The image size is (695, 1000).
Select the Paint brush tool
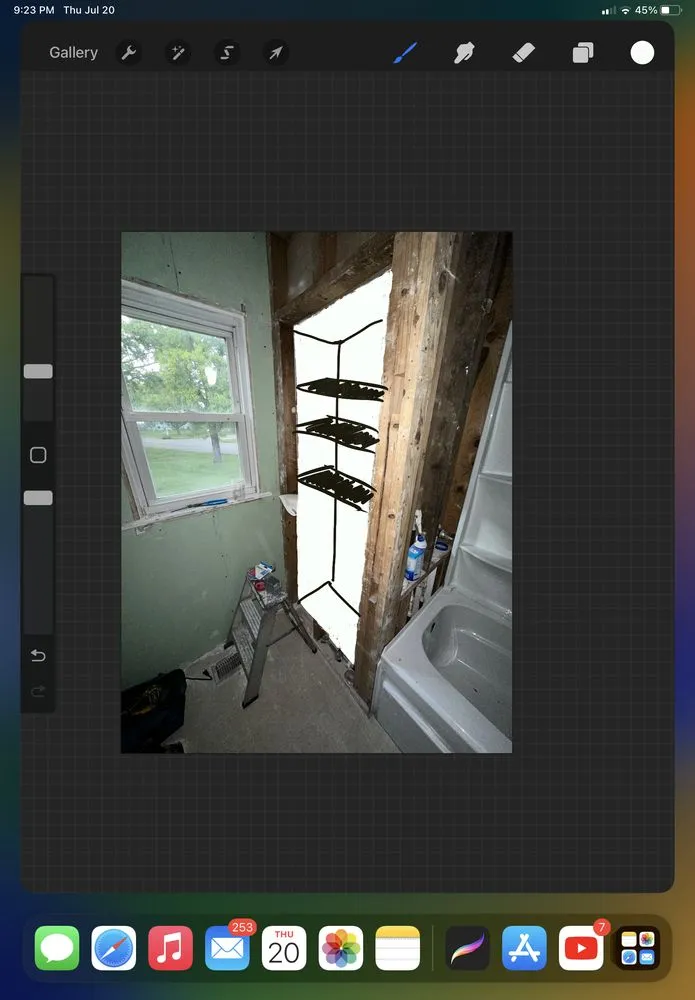point(403,53)
